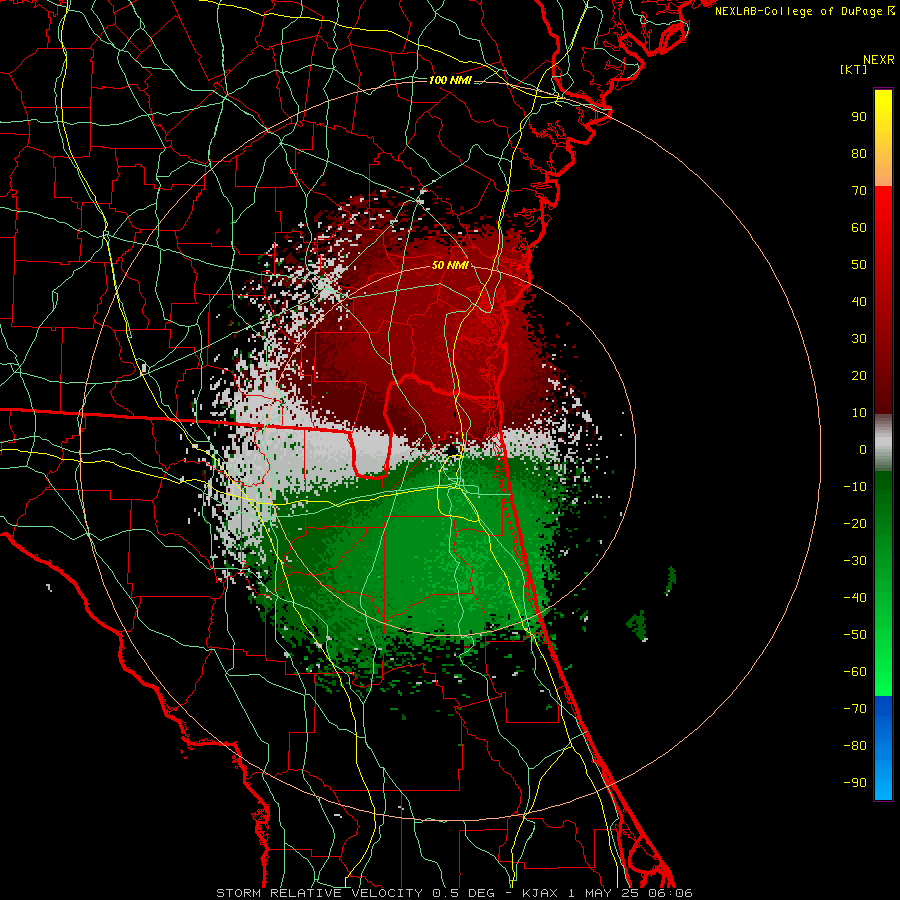The image size is (900, 900).
Task: Pick the blue bottom segment of color bar
Action: click(883, 748)
